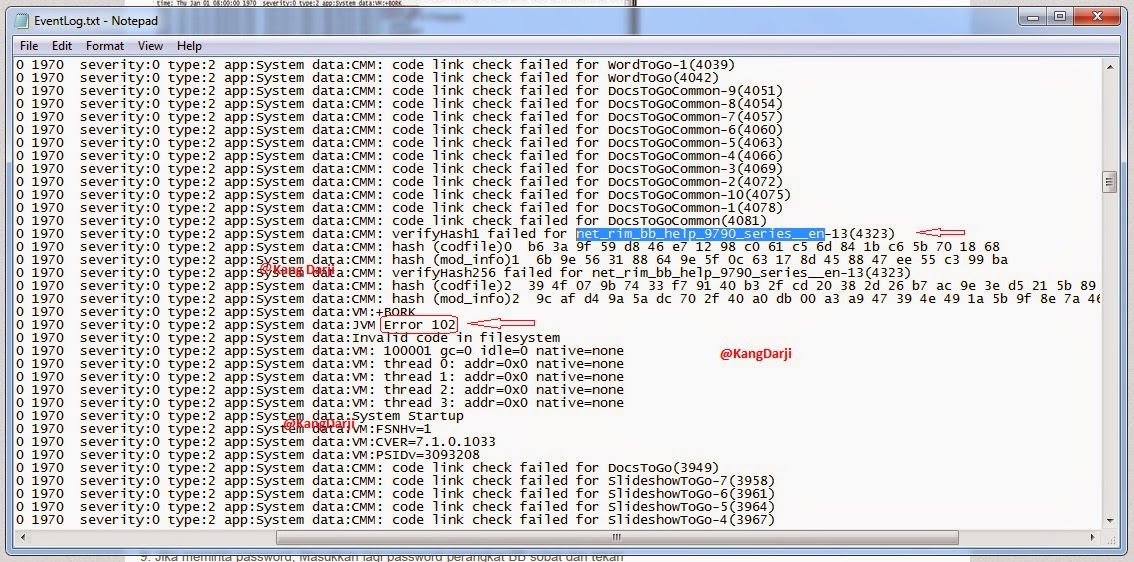Click the 'DocsToGoCommon-9(4051)' text
The width and height of the screenshot is (1134, 562).
click(696, 90)
